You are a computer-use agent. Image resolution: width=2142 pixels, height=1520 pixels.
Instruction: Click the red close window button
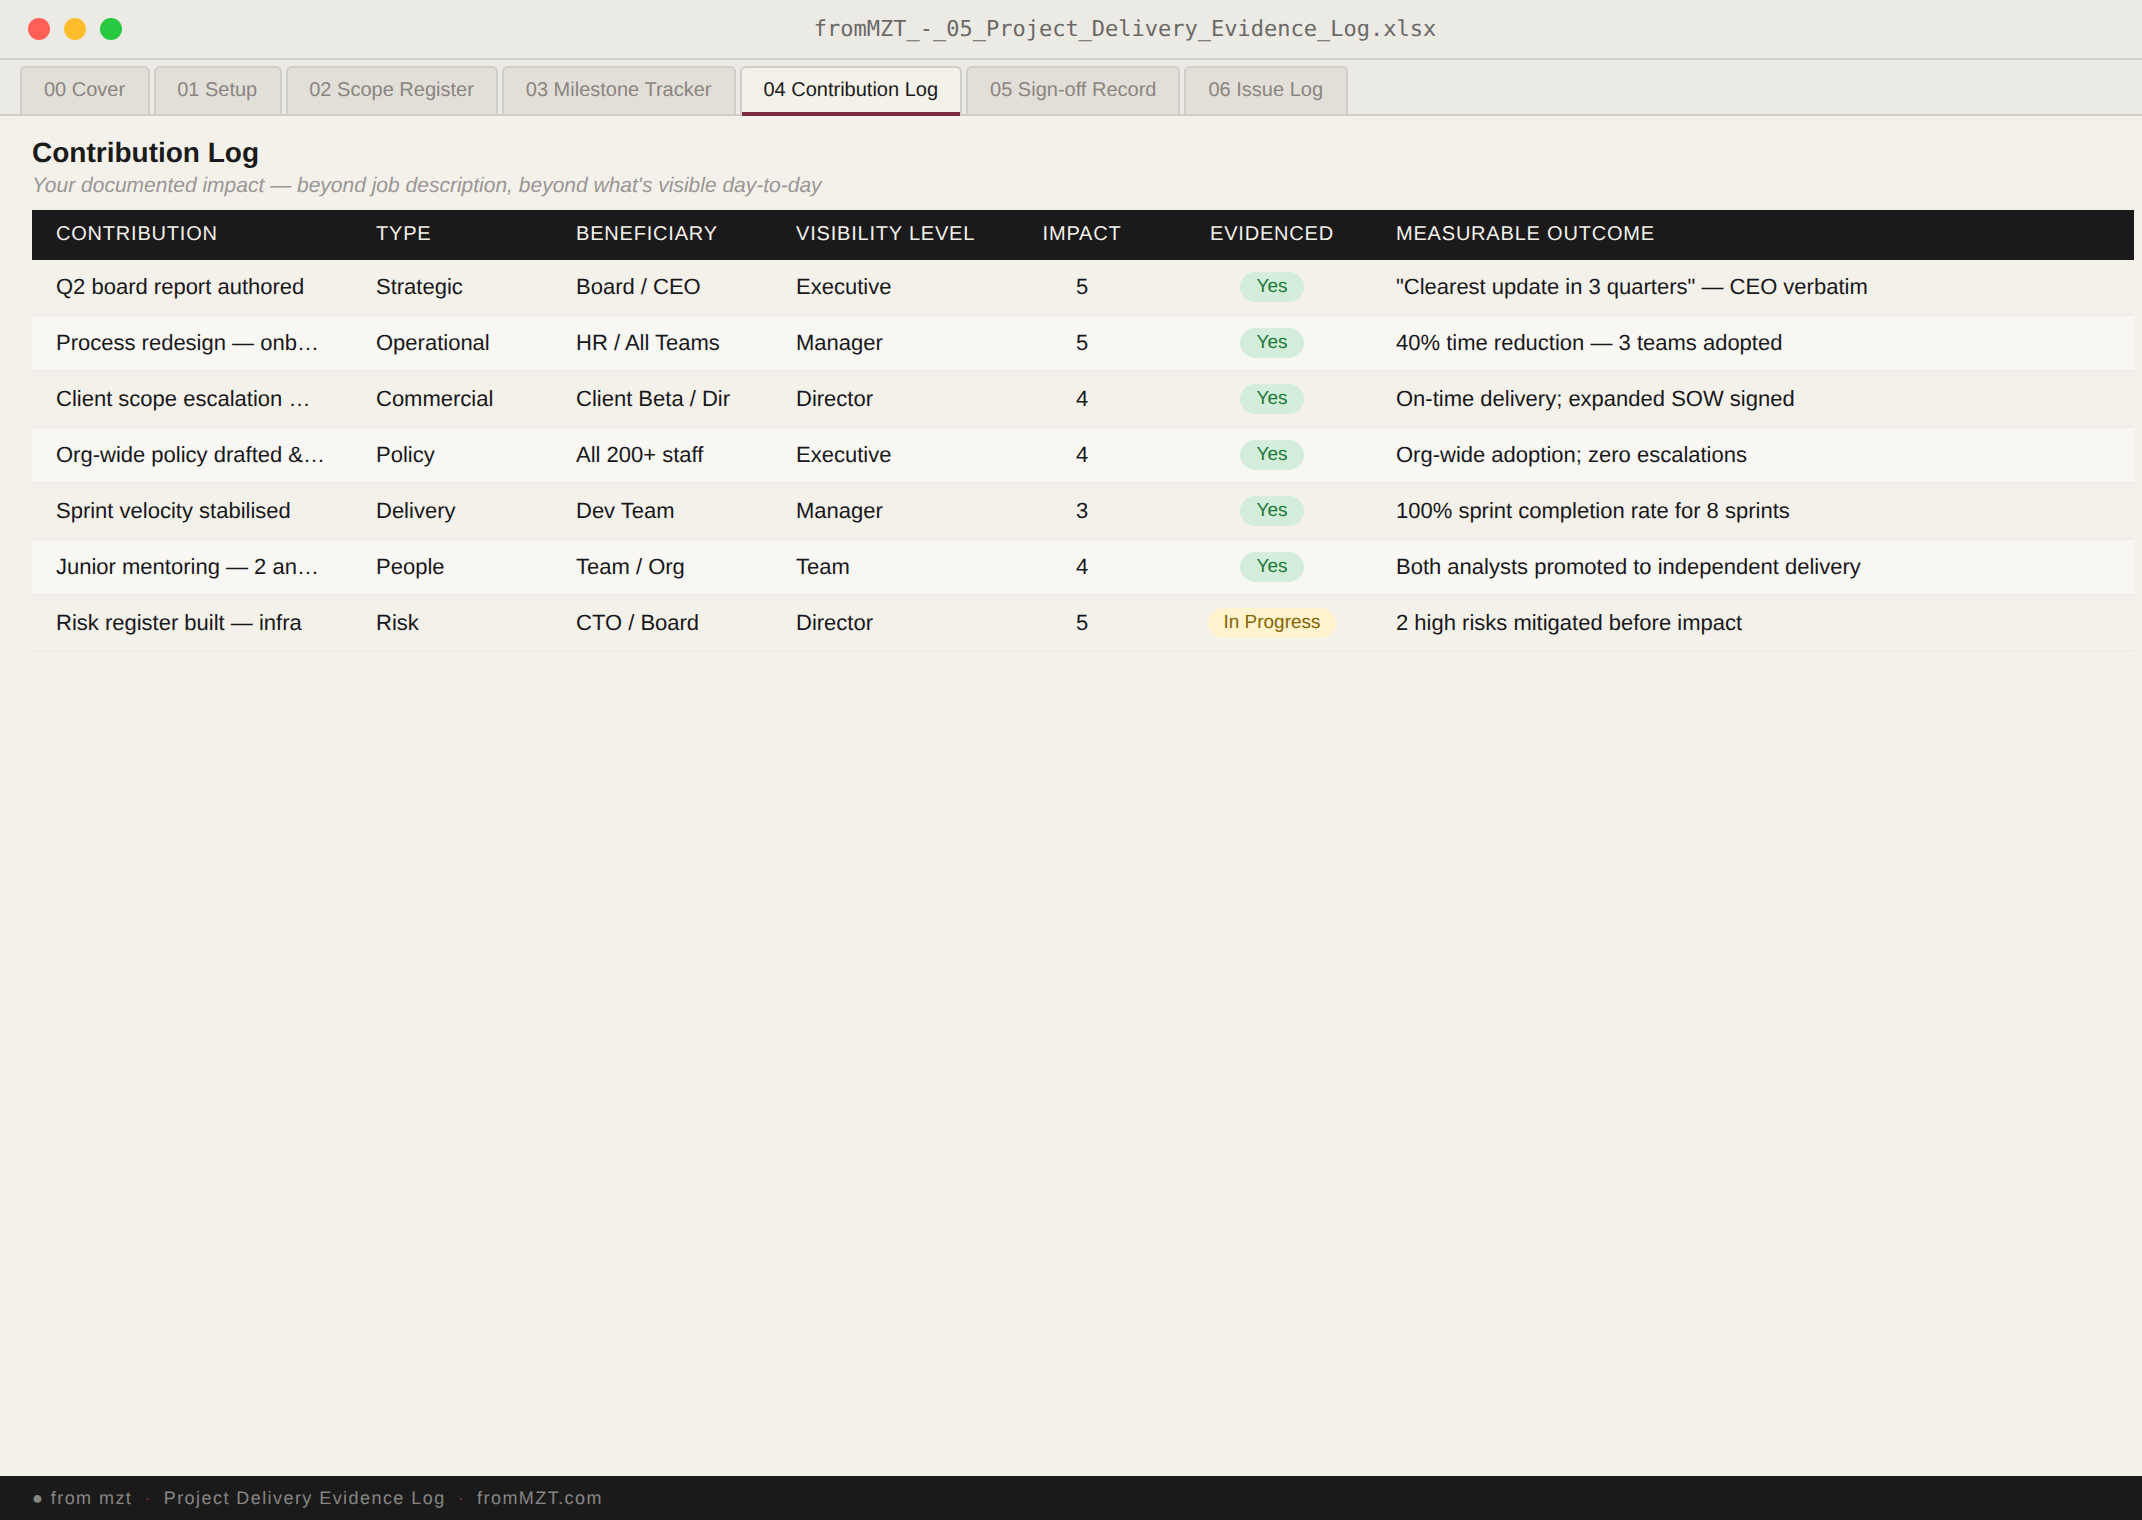click(39, 29)
